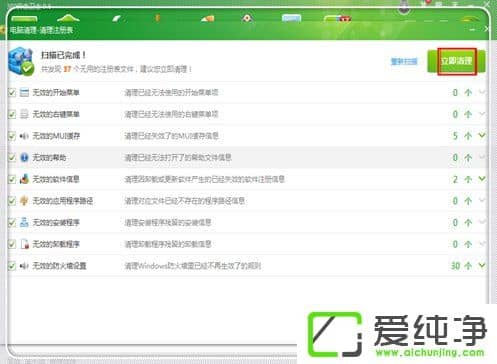Click the count 5 in MUI缓存 row

point(455,136)
